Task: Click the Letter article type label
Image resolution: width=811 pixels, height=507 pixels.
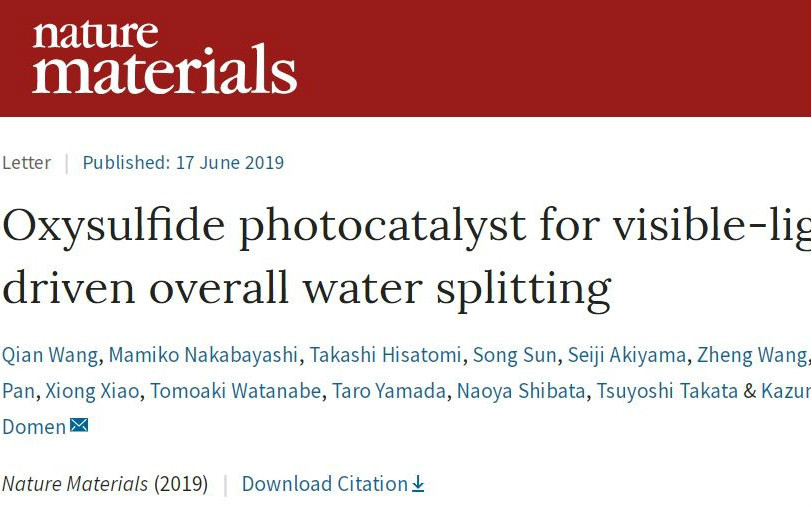Action: 26,162
